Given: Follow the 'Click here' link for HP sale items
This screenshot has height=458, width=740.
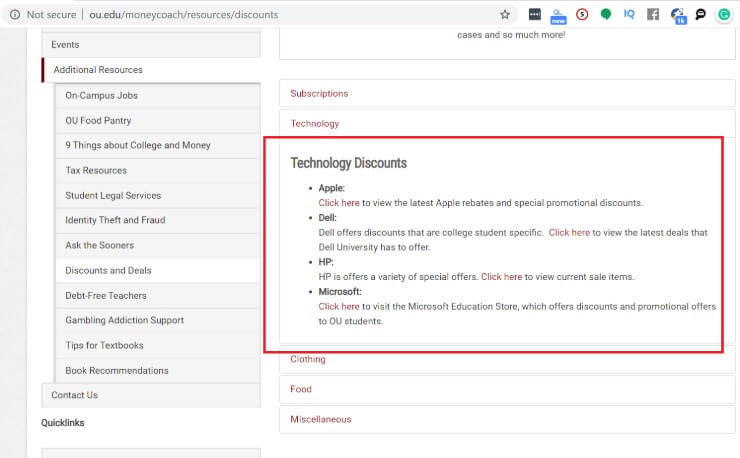Looking at the screenshot, I should click(x=501, y=277).
